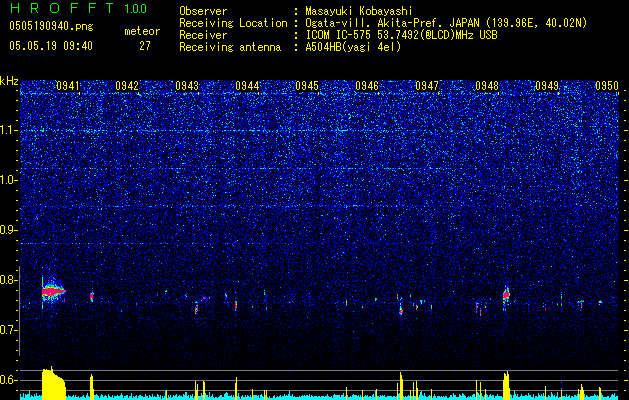The image size is (629, 400).
Task: Click the 'Receiver' field label
Action: pyautogui.click(x=203, y=35)
